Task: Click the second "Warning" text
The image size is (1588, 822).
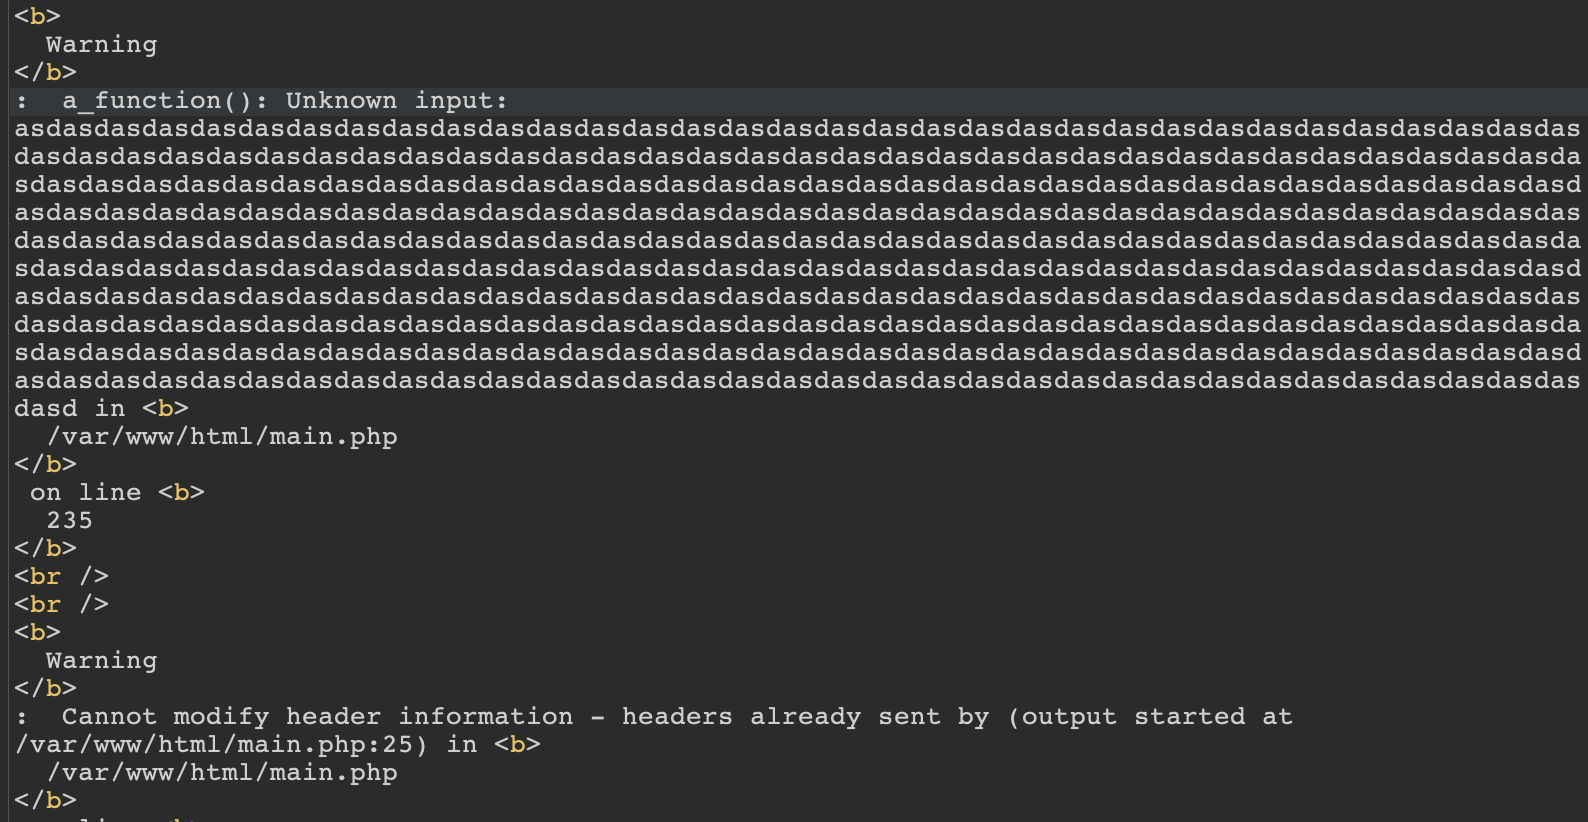Action: point(101,661)
